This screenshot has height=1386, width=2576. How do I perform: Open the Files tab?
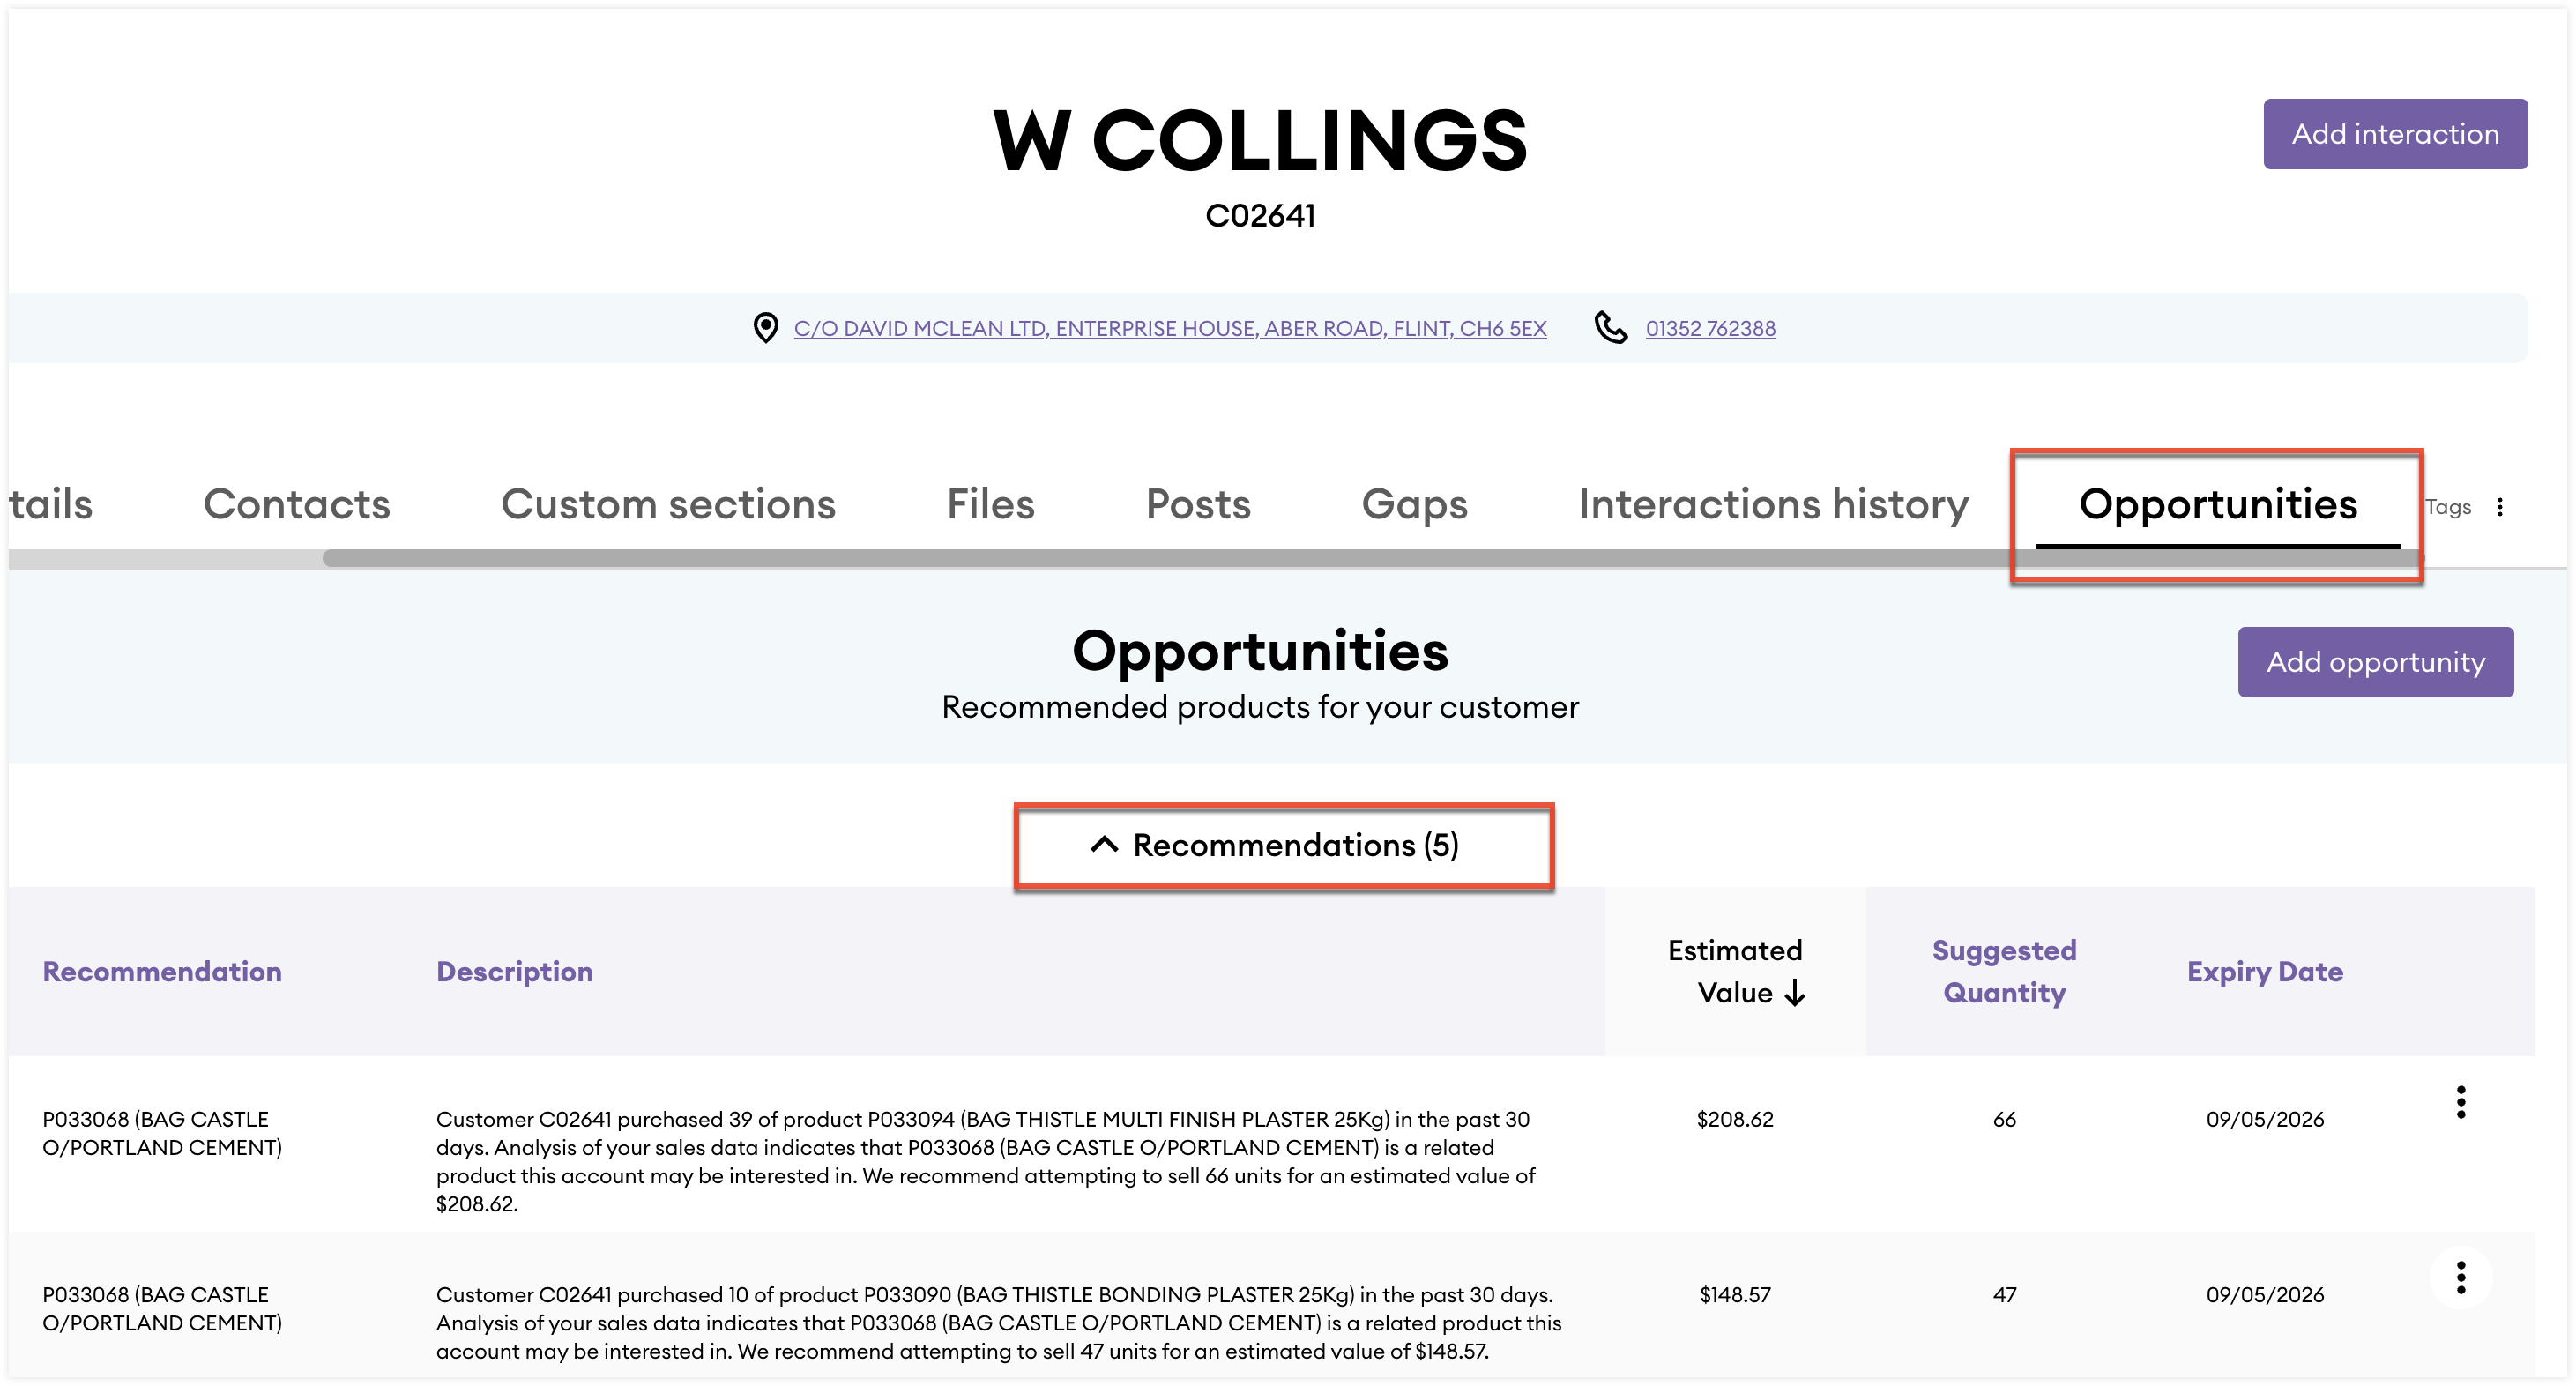click(x=990, y=504)
